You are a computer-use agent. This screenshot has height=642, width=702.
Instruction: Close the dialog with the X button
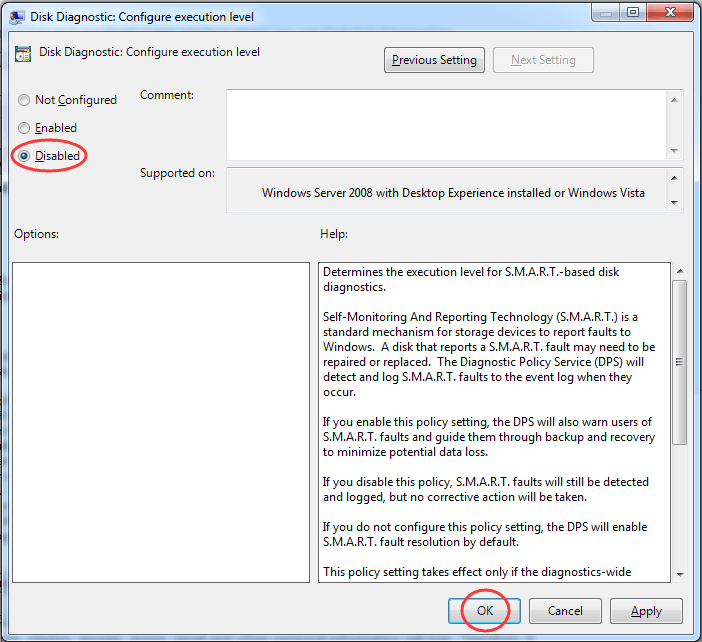(x=670, y=13)
